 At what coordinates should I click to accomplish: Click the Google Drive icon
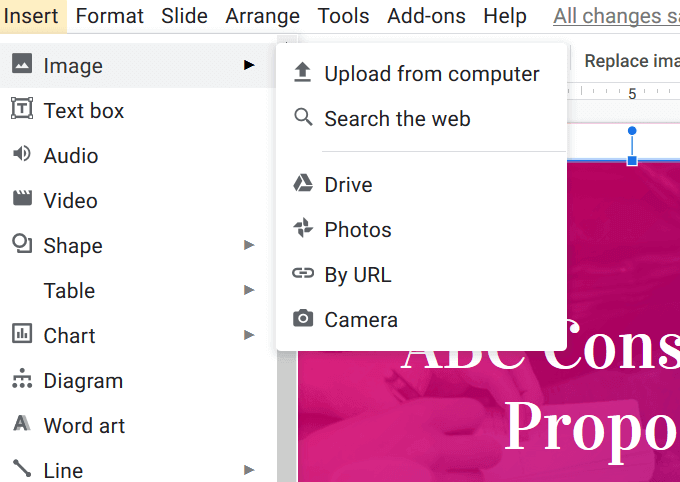click(302, 184)
